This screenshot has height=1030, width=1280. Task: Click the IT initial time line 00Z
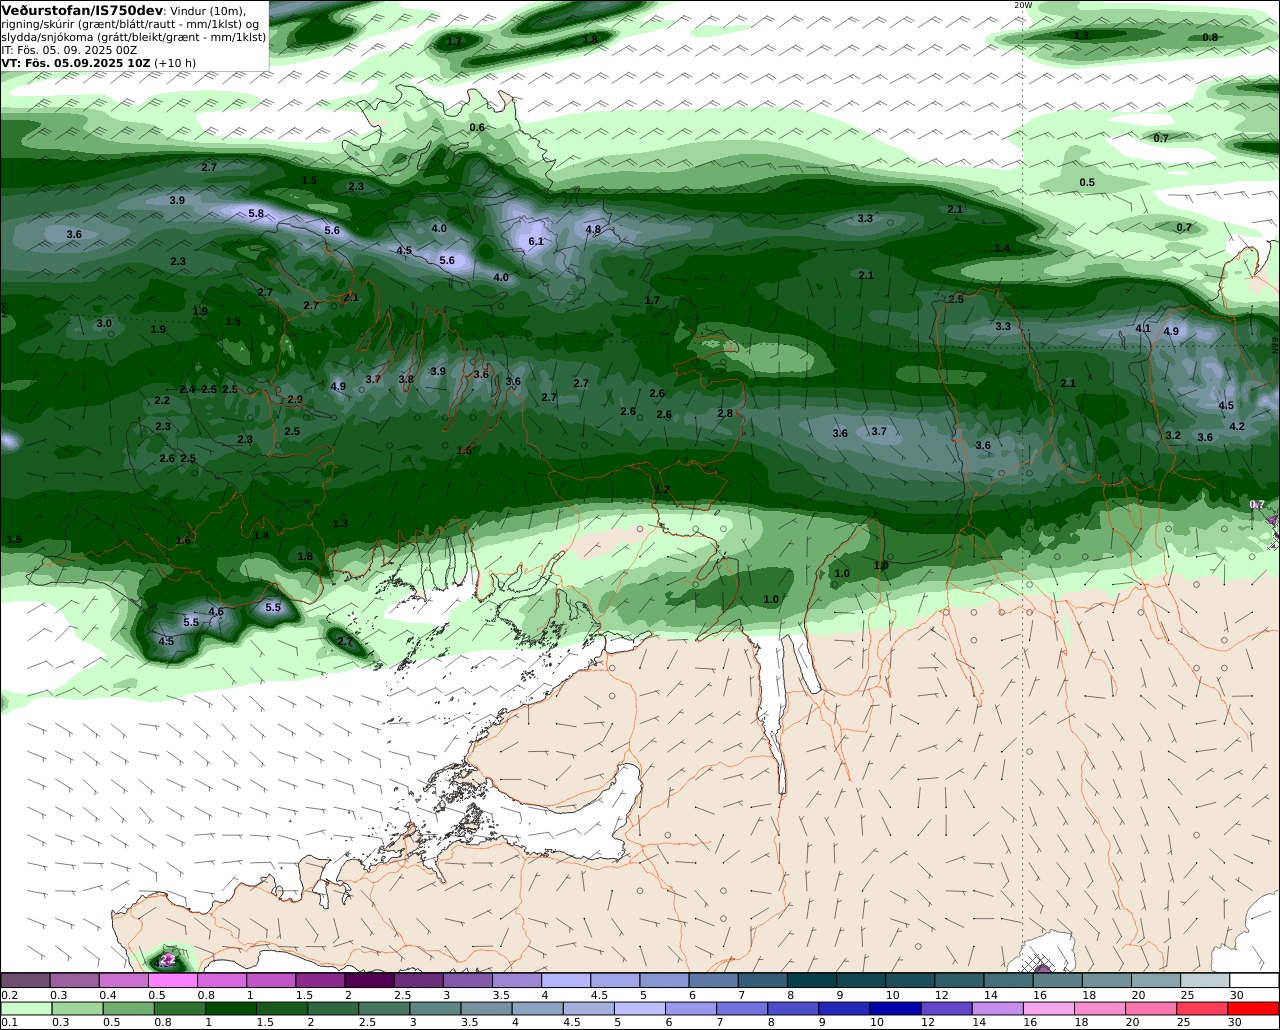[x=69, y=49]
